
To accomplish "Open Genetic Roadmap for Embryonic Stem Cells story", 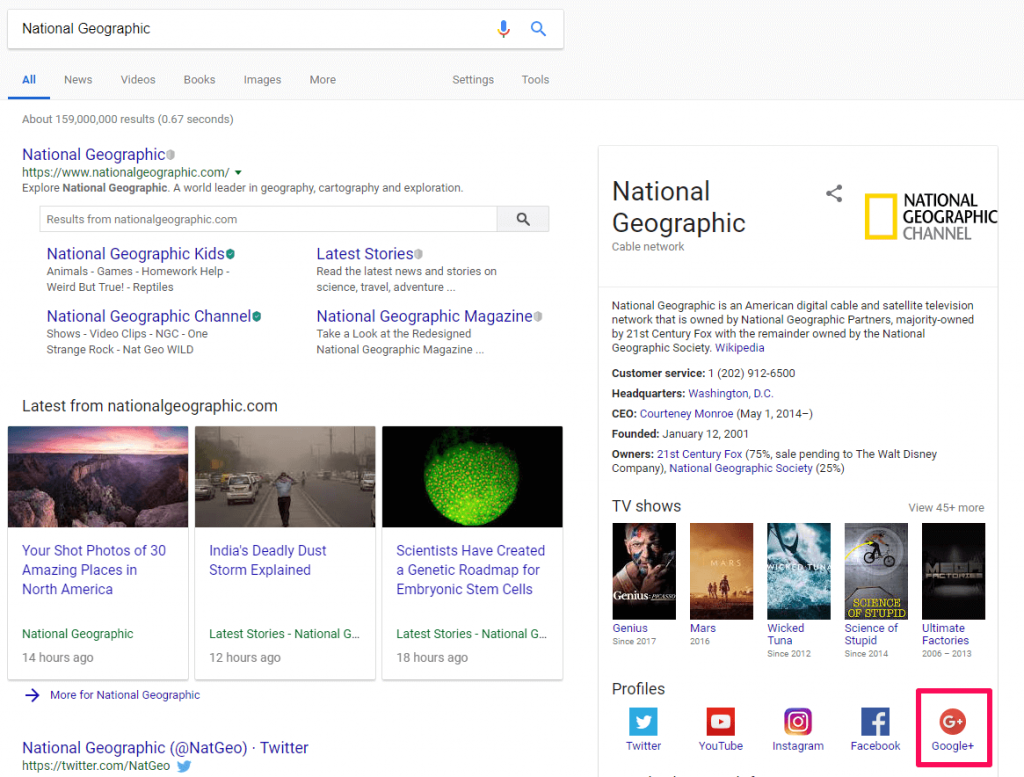I will 470,570.
